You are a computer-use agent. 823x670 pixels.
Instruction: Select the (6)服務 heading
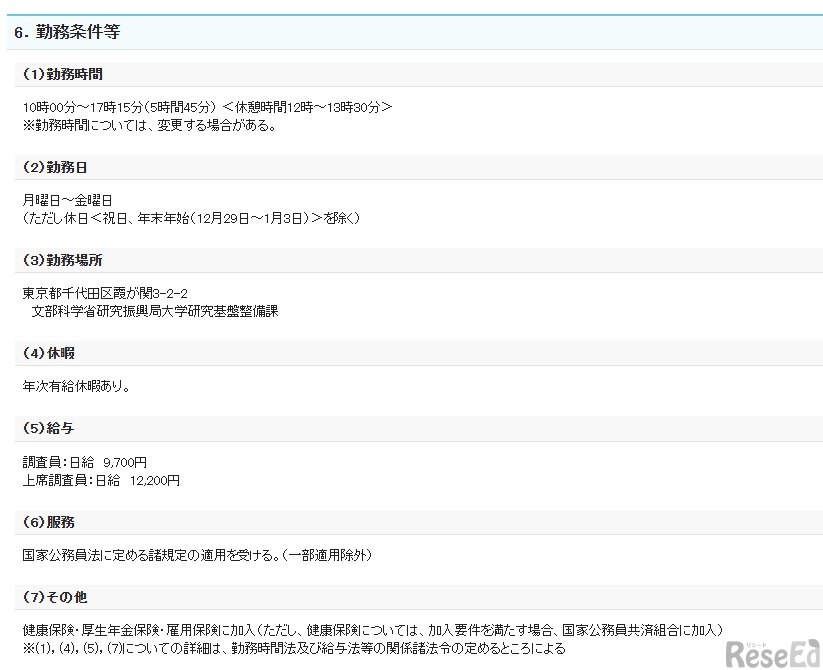tap(48, 522)
